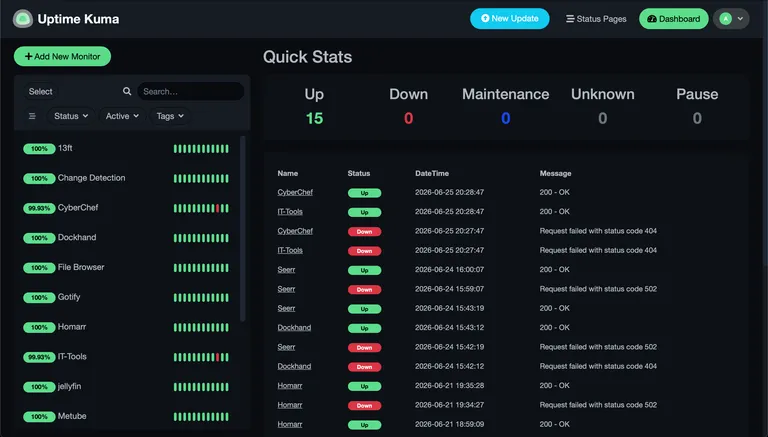Open Seerr link at 16:00:07

[286, 269]
